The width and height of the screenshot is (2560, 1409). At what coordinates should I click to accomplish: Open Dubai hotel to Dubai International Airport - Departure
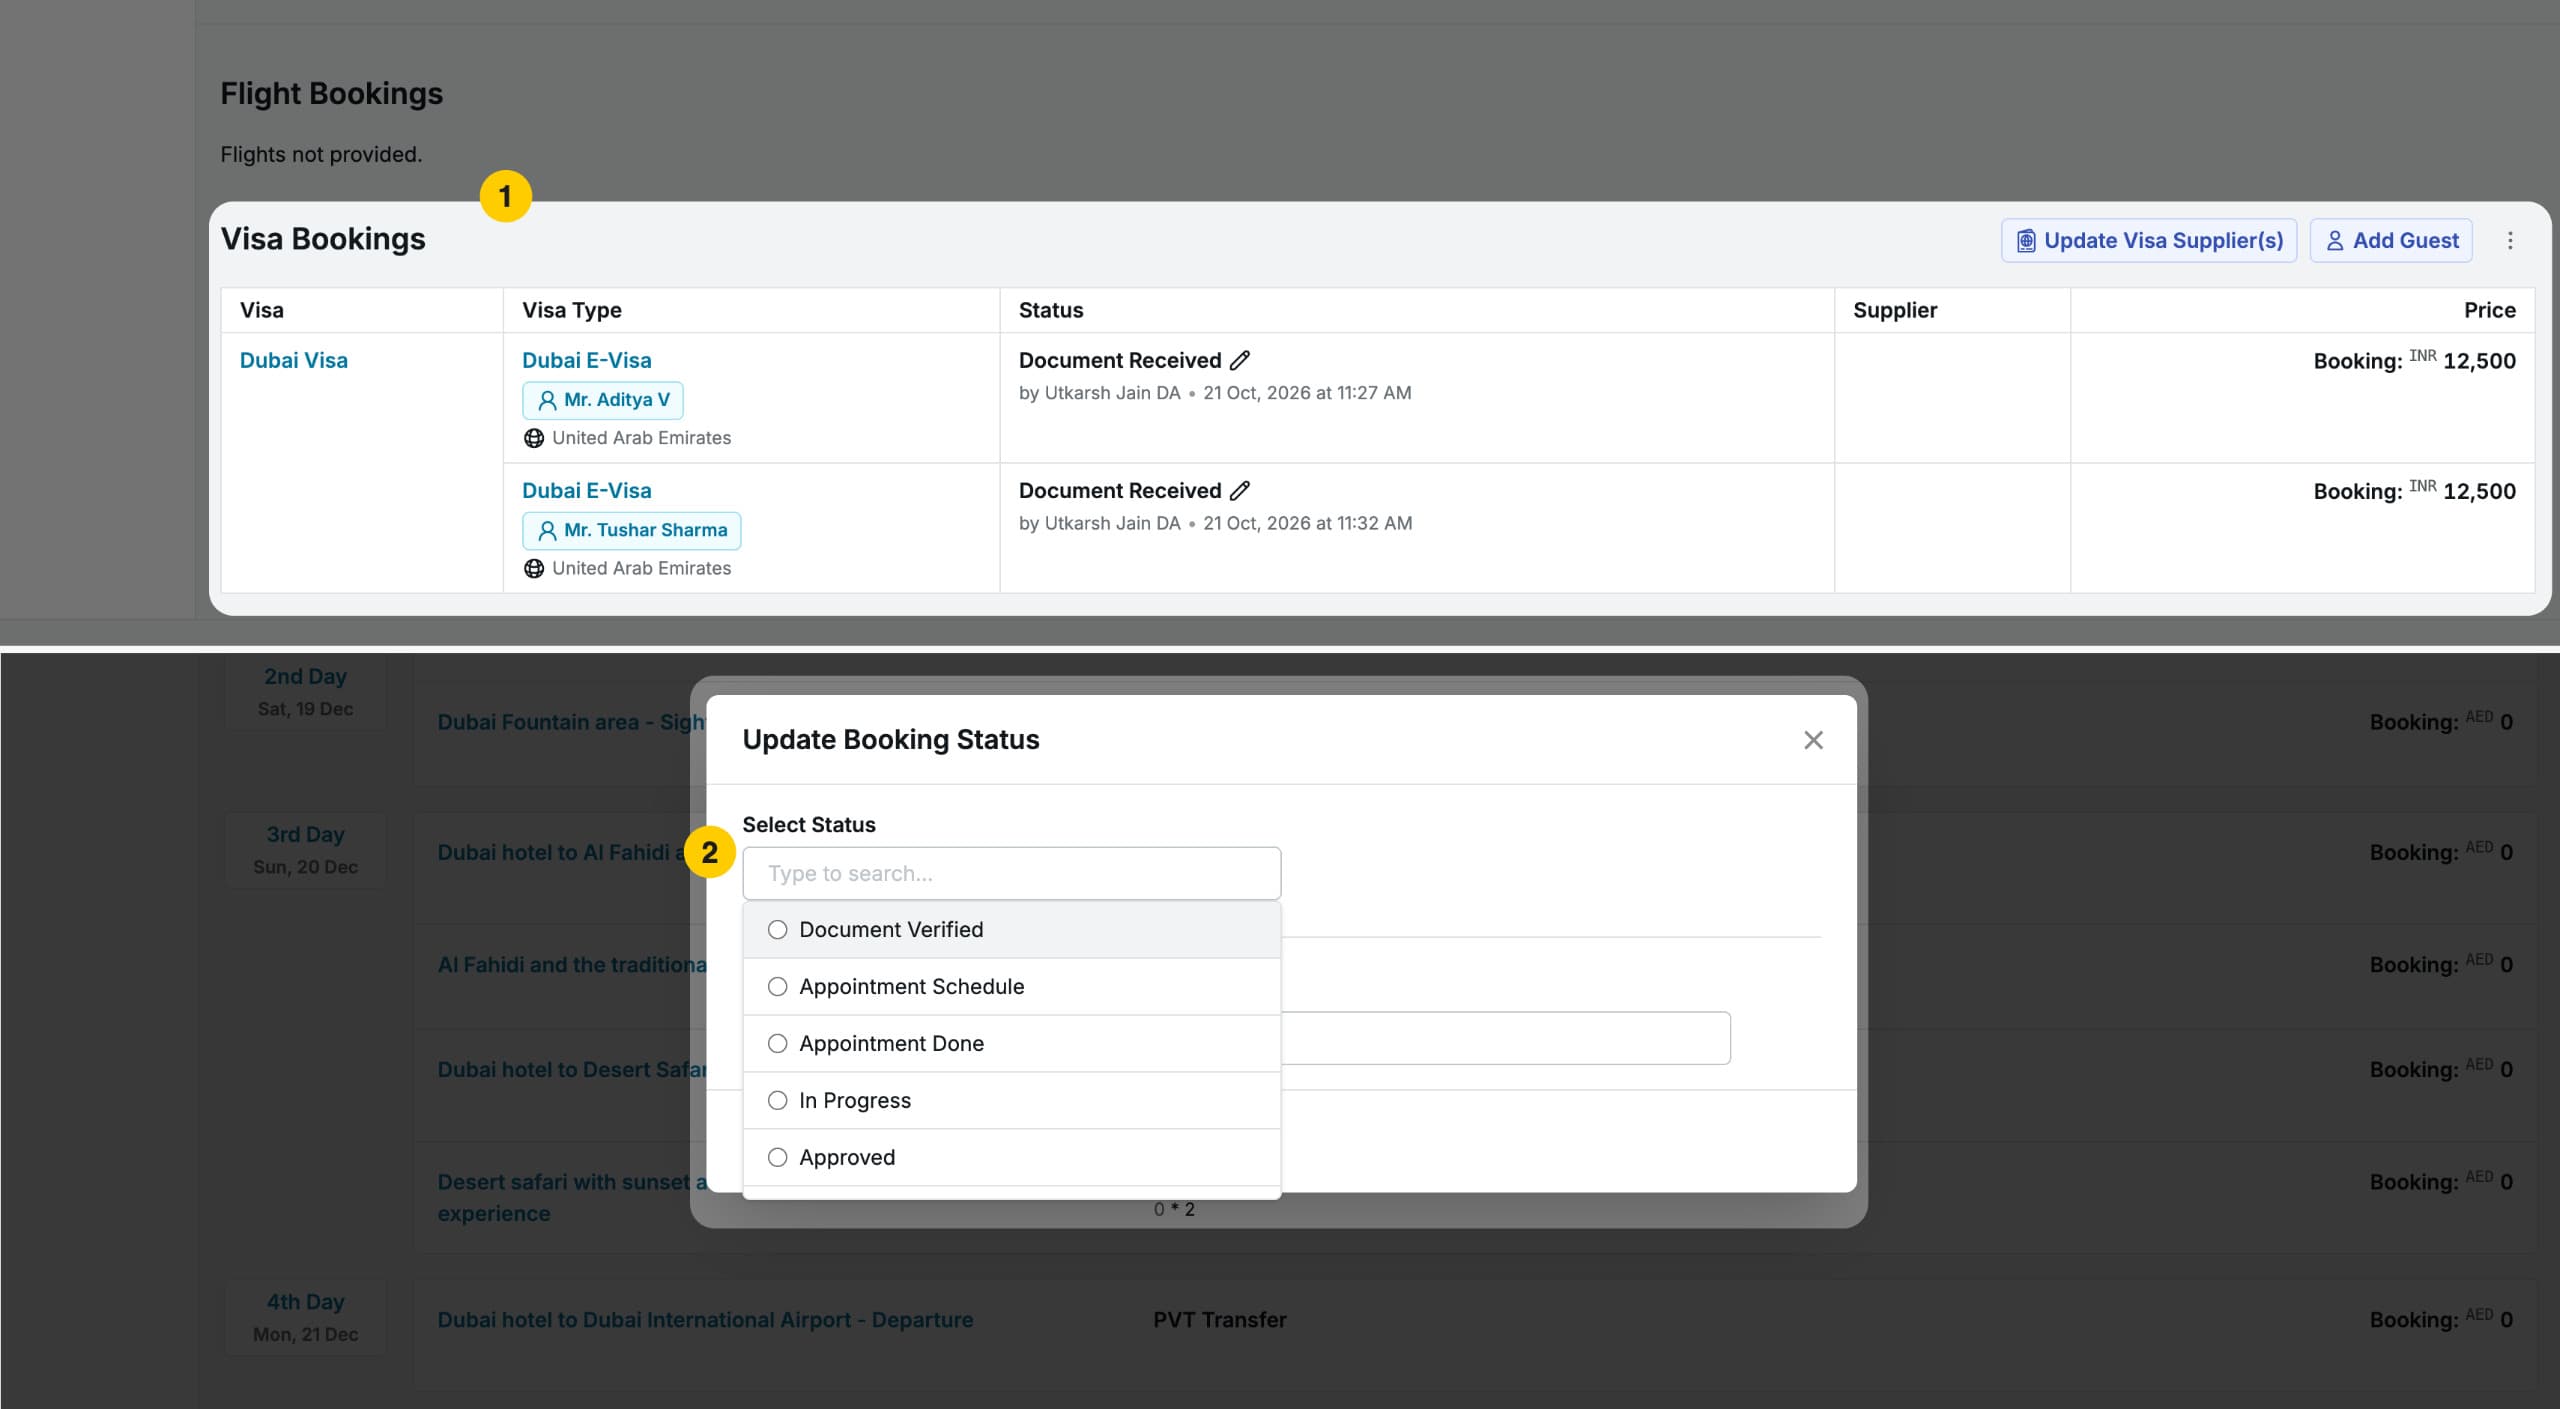coord(705,1320)
